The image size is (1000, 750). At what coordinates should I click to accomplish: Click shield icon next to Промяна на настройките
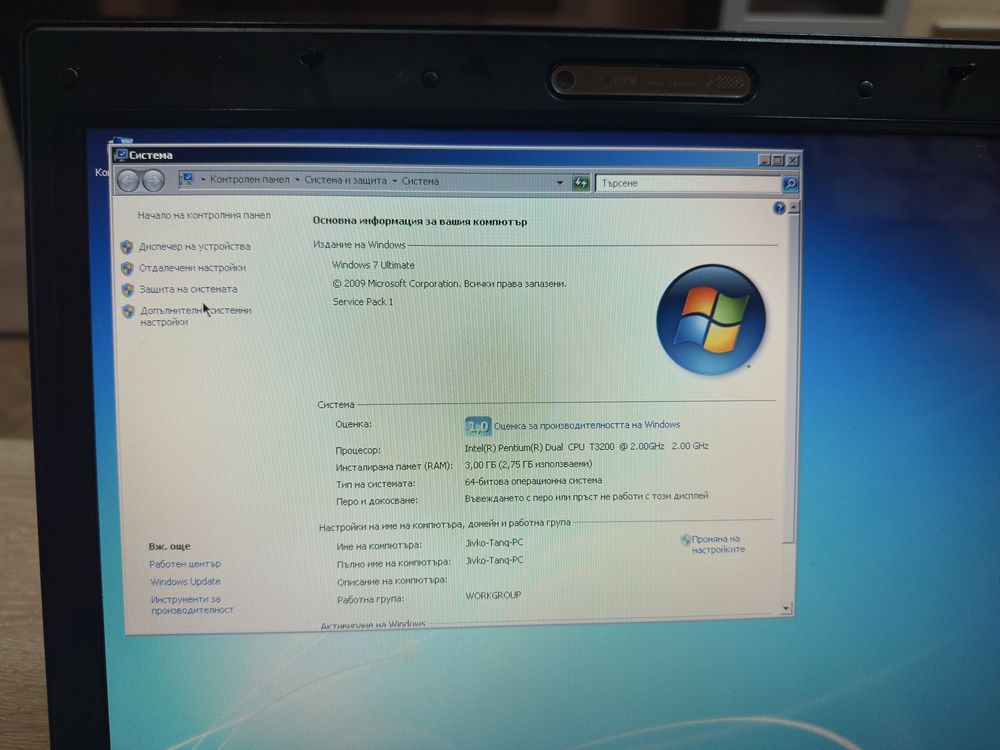685,540
